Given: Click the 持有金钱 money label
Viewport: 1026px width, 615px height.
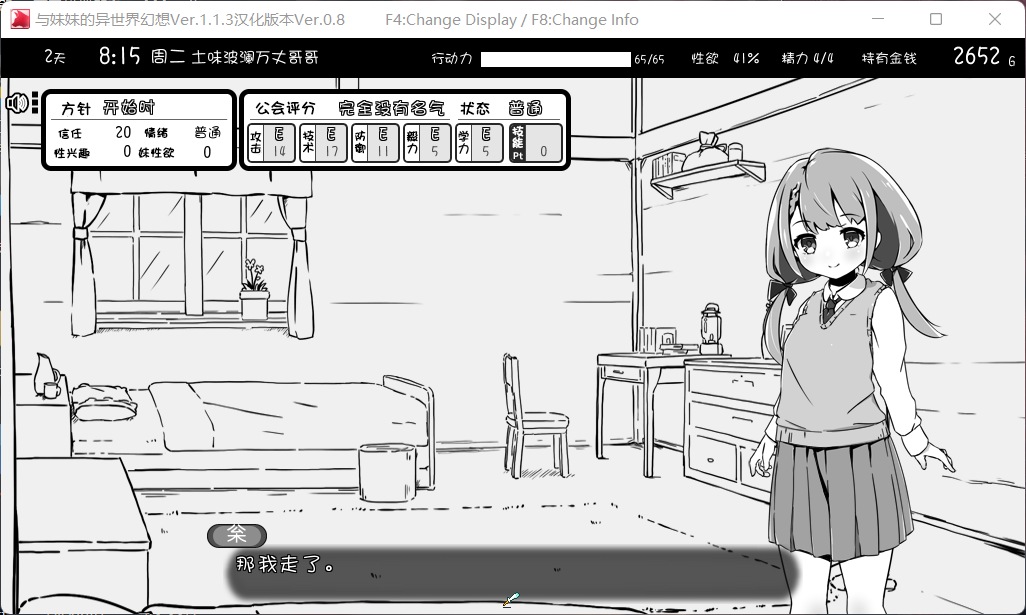Looking at the screenshot, I should [x=889, y=58].
